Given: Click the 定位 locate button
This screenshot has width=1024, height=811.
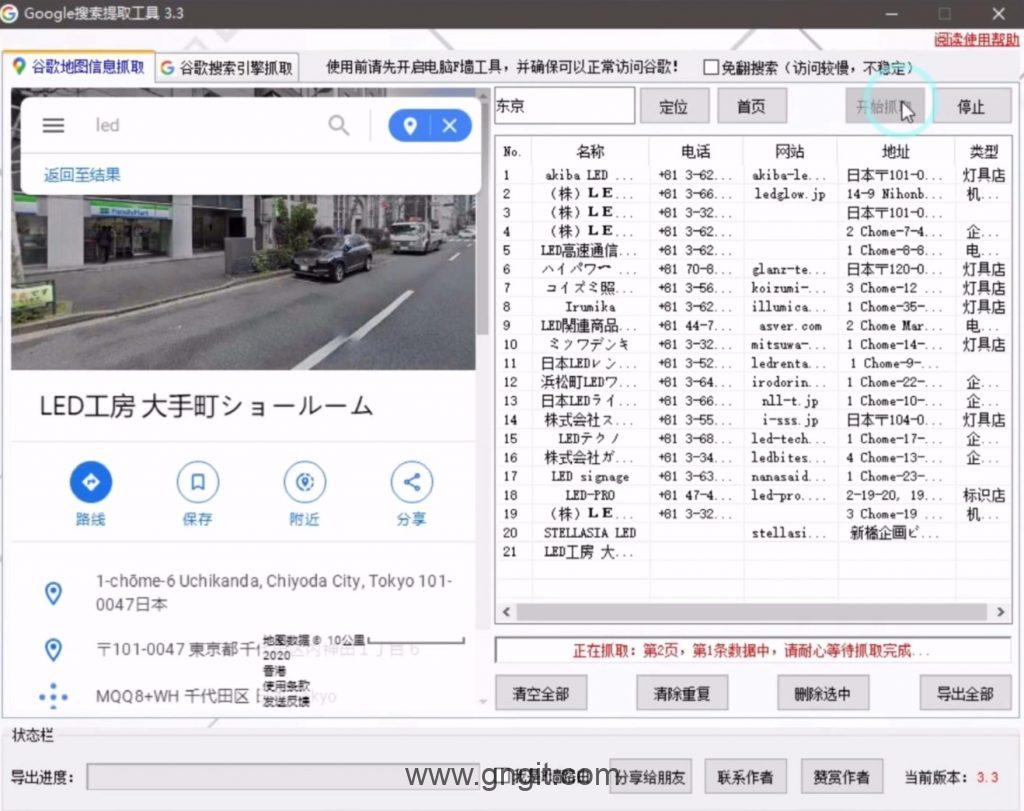Looking at the screenshot, I should click(674, 107).
